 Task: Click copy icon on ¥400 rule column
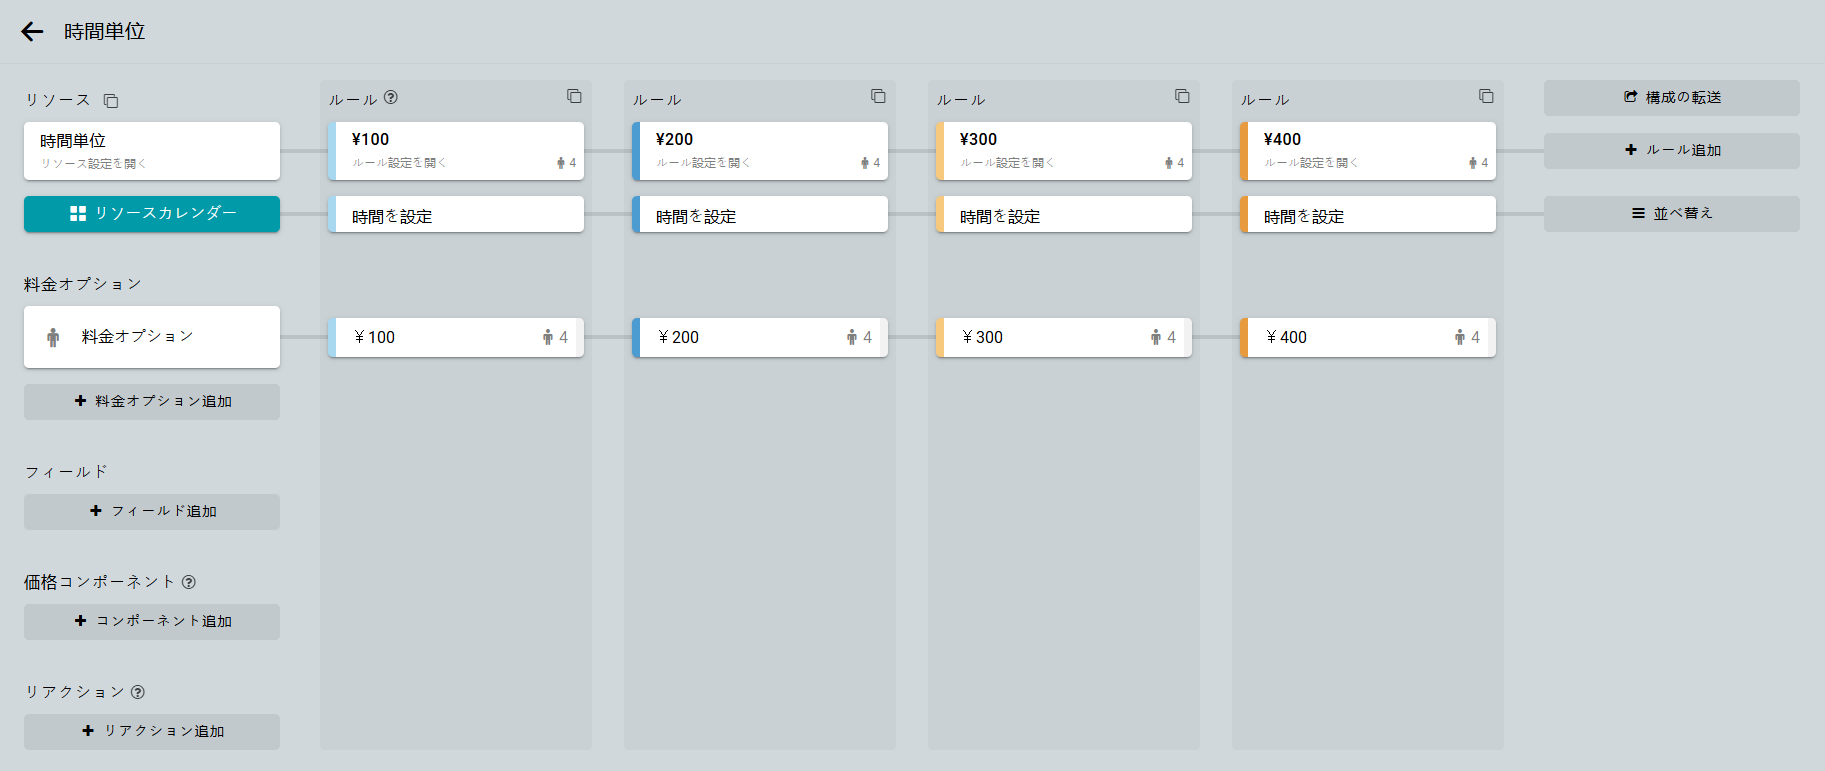[x=1486, y=96]
